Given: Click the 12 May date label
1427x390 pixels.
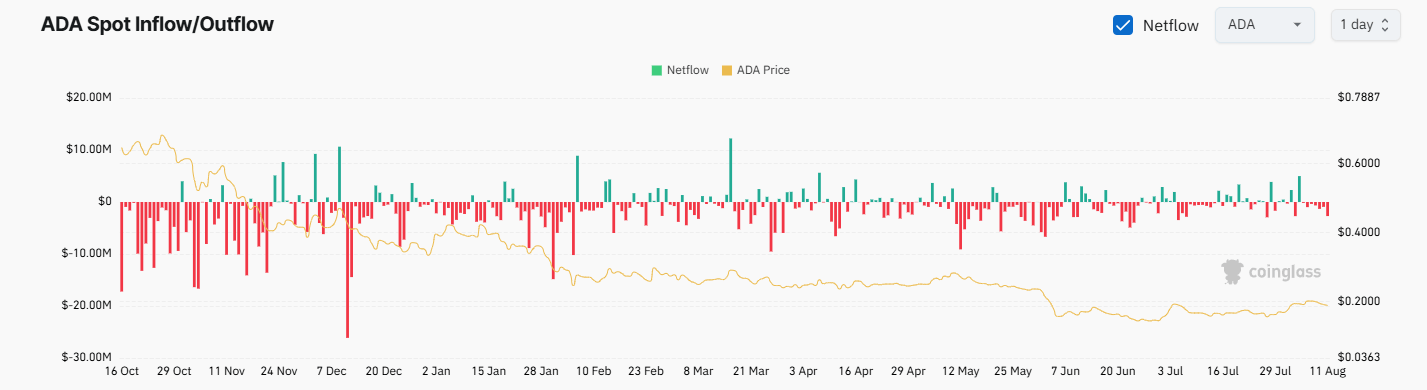Looking at the screenshot, I should point(961,370).
